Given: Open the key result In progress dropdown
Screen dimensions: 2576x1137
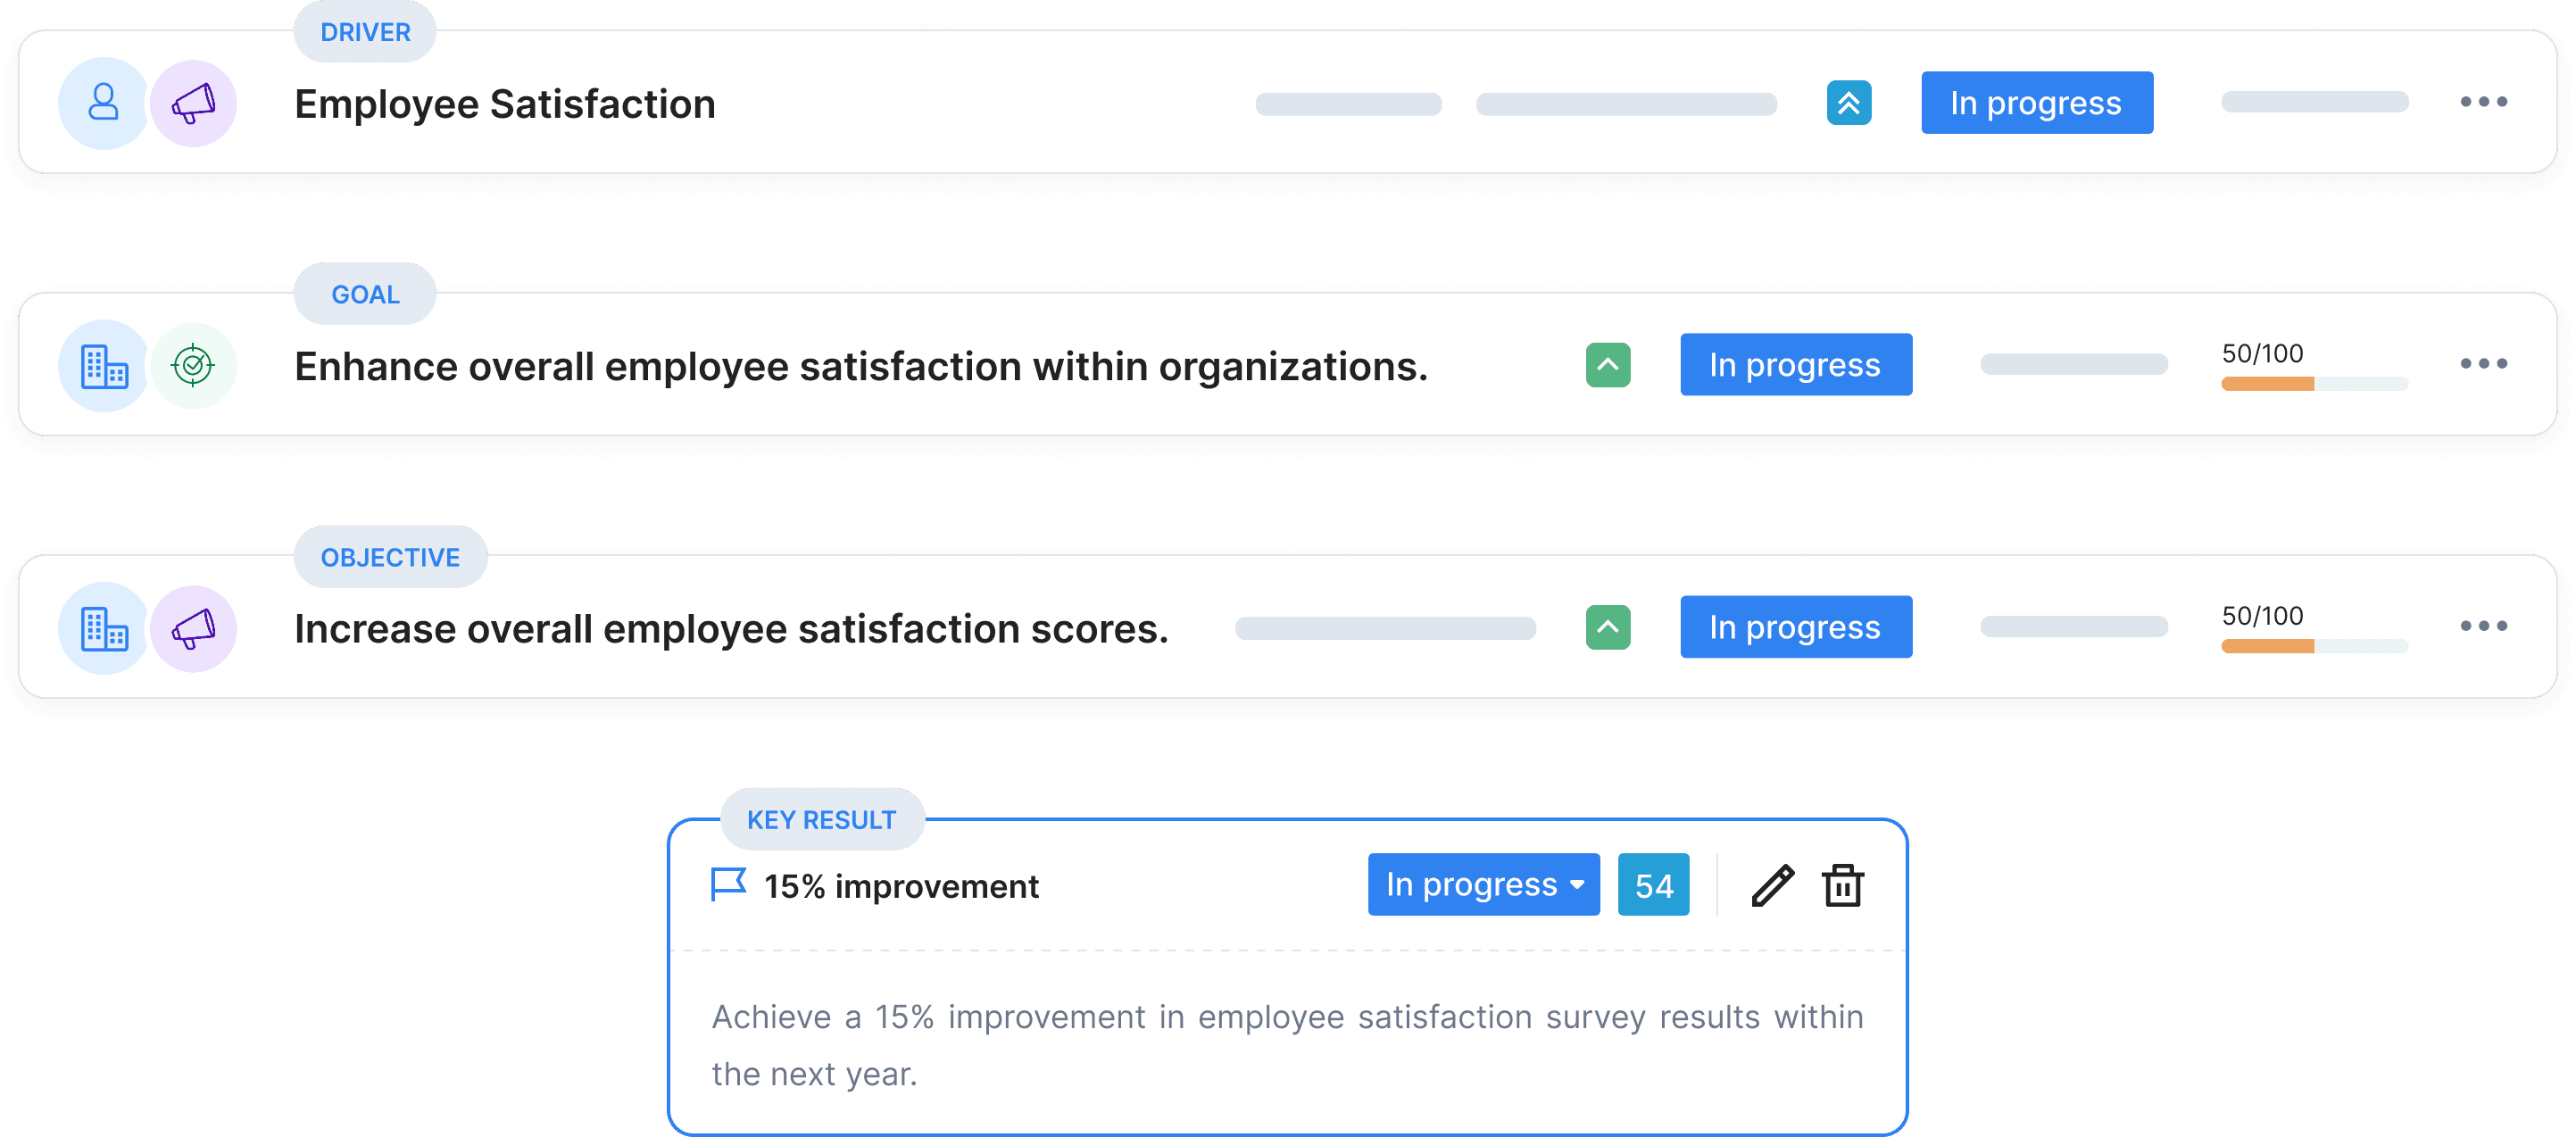Looking at the screenshot, I should tap(1483, 885).
